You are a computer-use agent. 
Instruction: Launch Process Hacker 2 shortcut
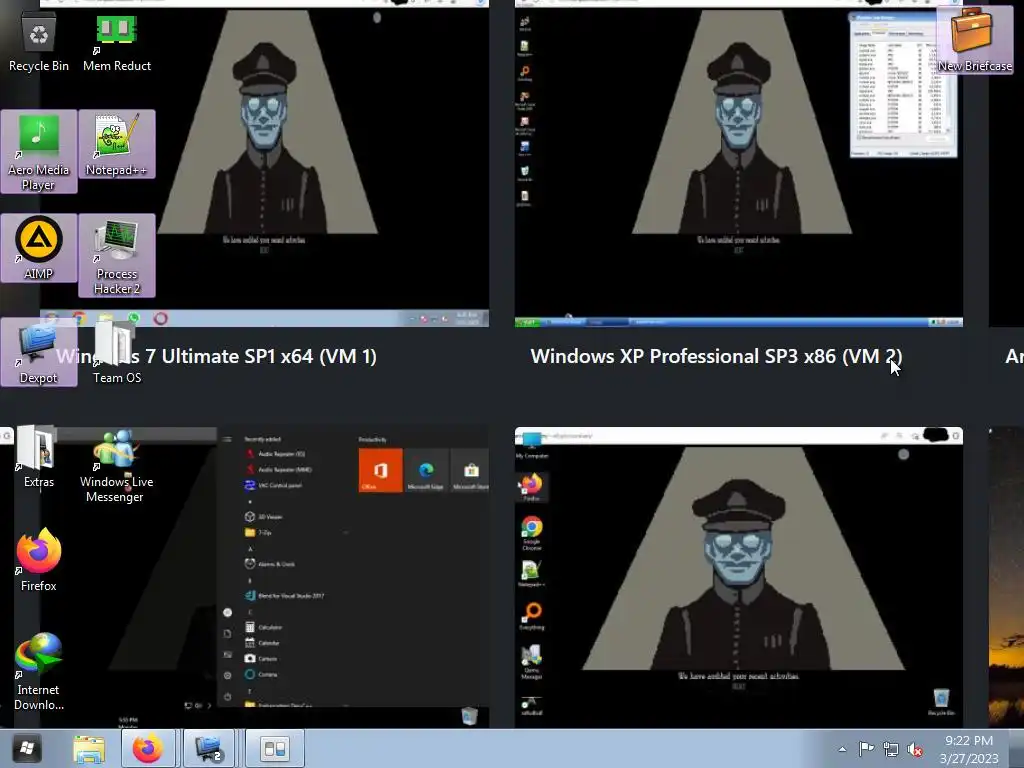pos(116,255)
